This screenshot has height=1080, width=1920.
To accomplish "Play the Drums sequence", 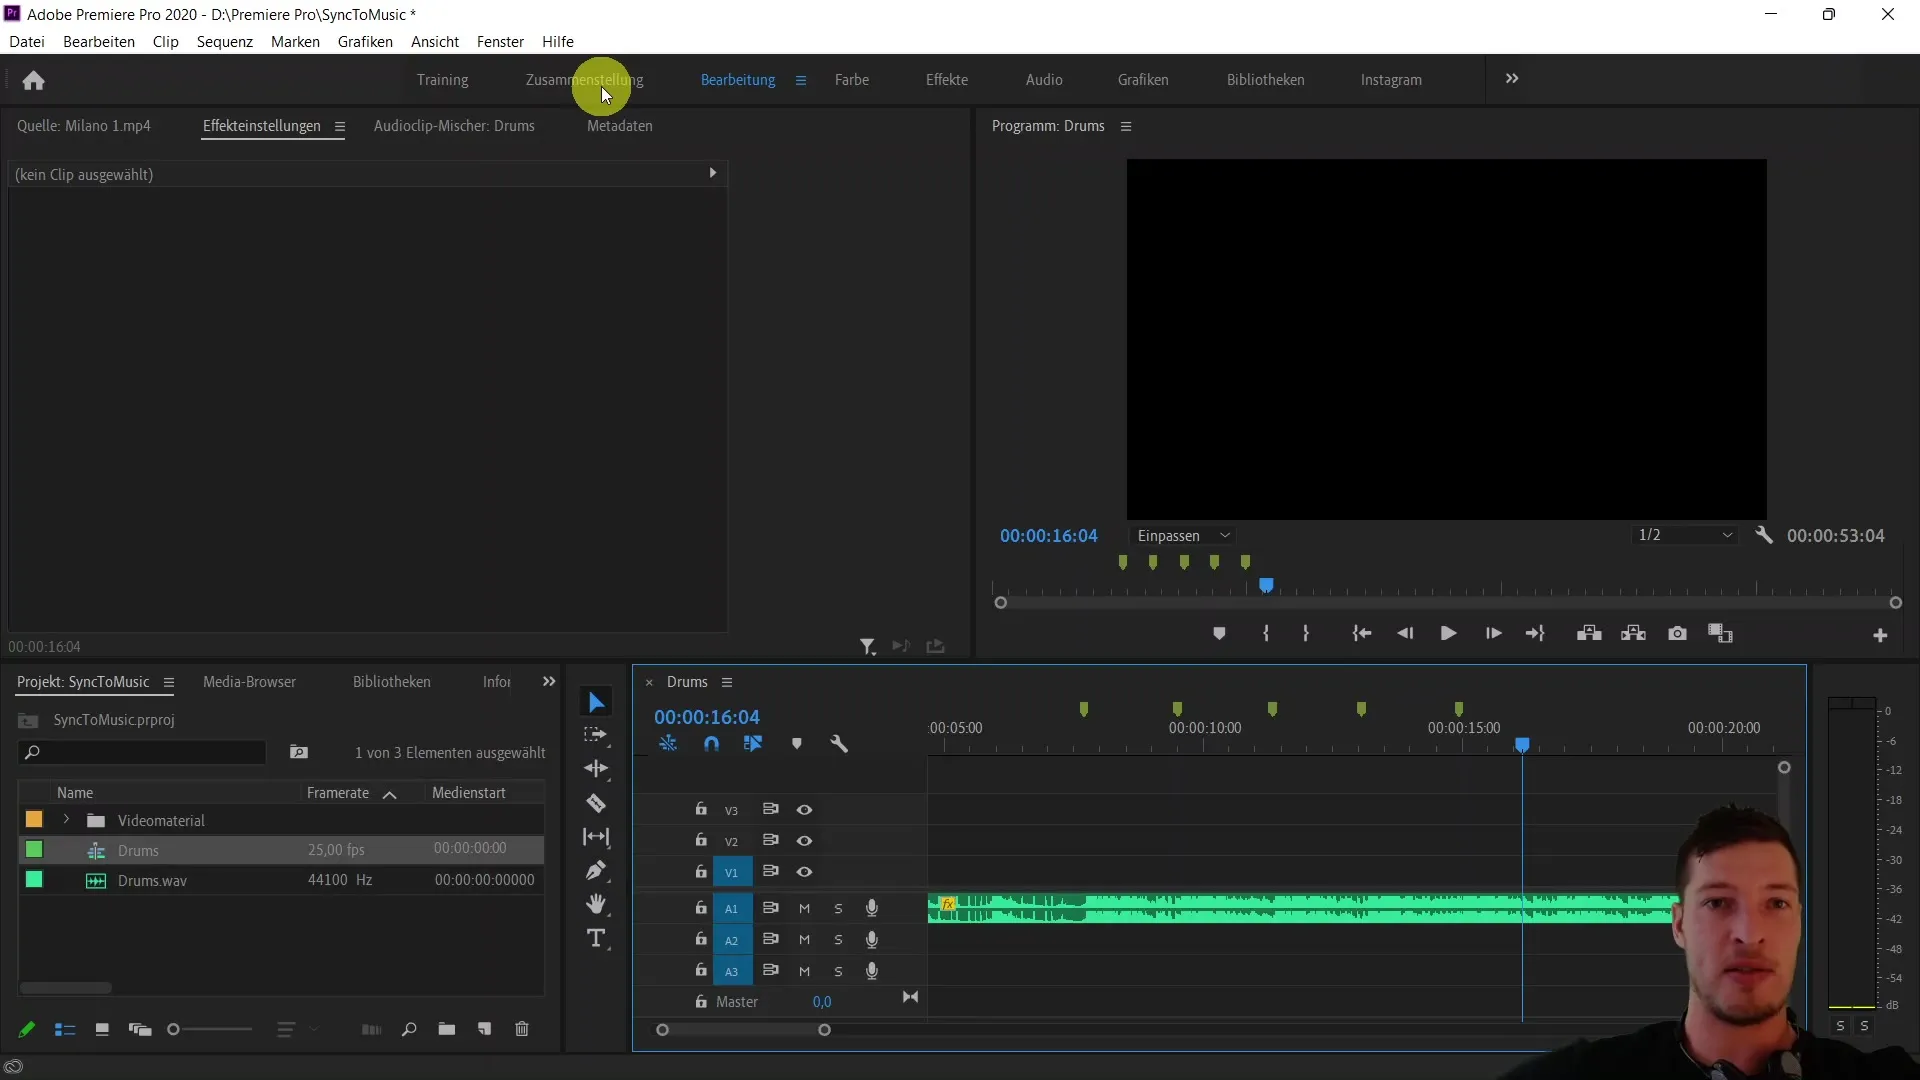I will 1448,634.
